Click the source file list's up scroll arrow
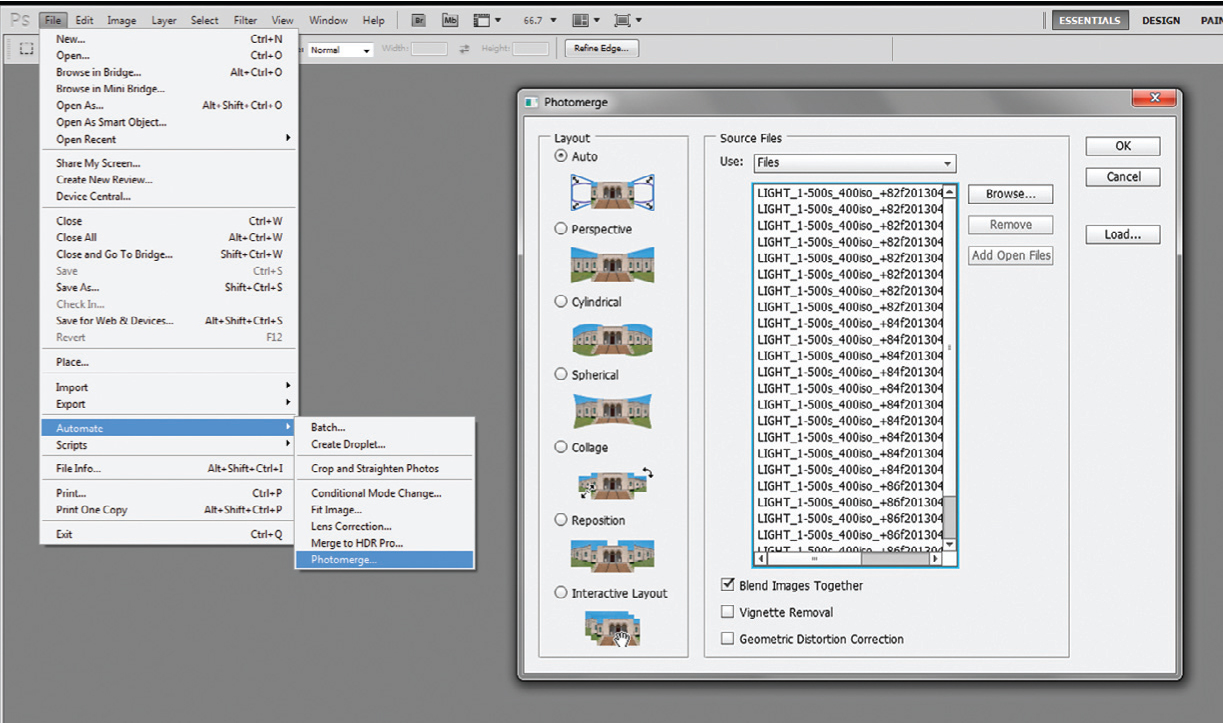Viewport: 1223px width, 723px height. tap(950, 192)
